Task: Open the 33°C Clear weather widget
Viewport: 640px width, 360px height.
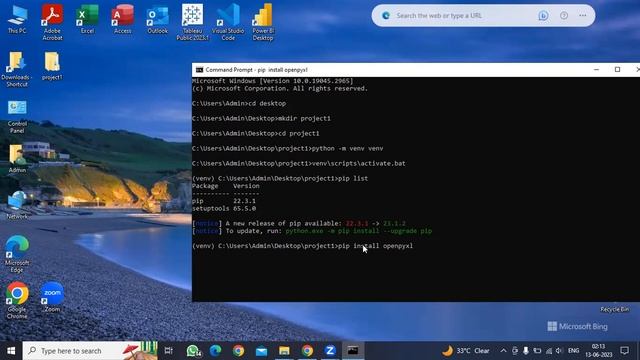Action: (466, 351)
